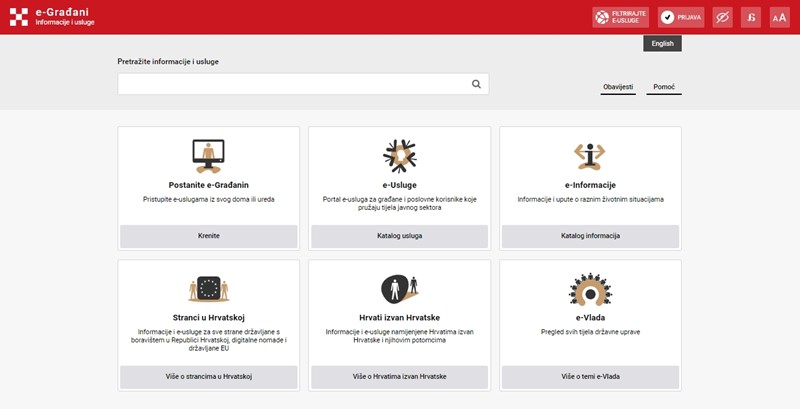800x409 pixels.
Task: Toggle larger text size with the AA button
Action: [x=779, y=17]
